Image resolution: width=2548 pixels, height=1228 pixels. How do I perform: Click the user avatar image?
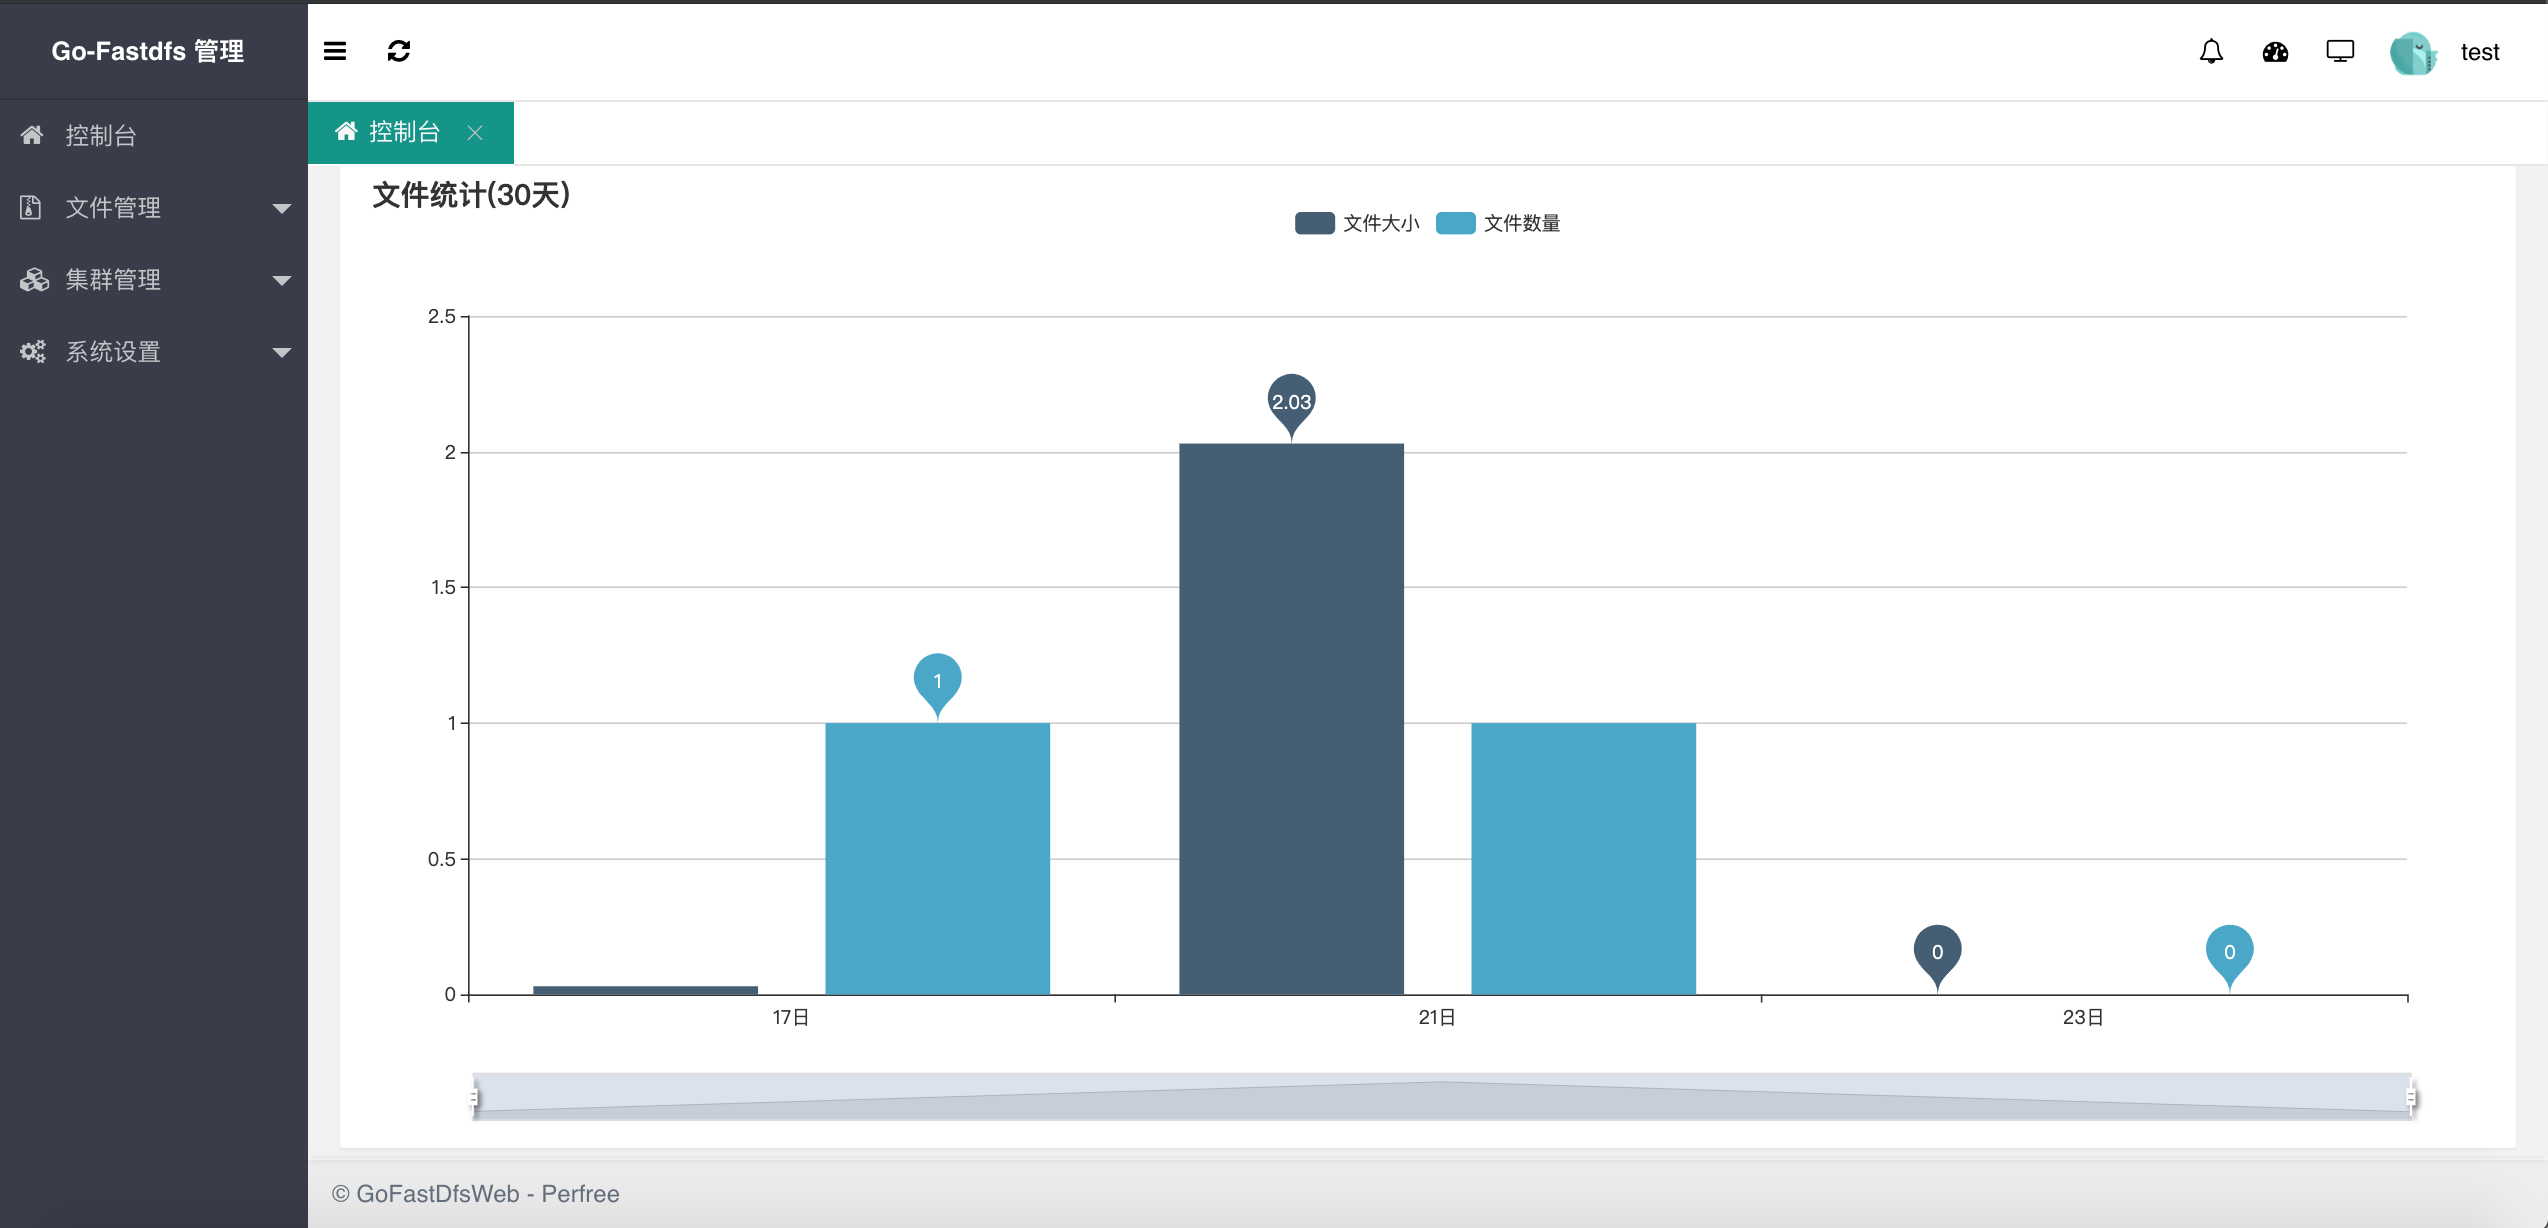(x=2412, y=53)
